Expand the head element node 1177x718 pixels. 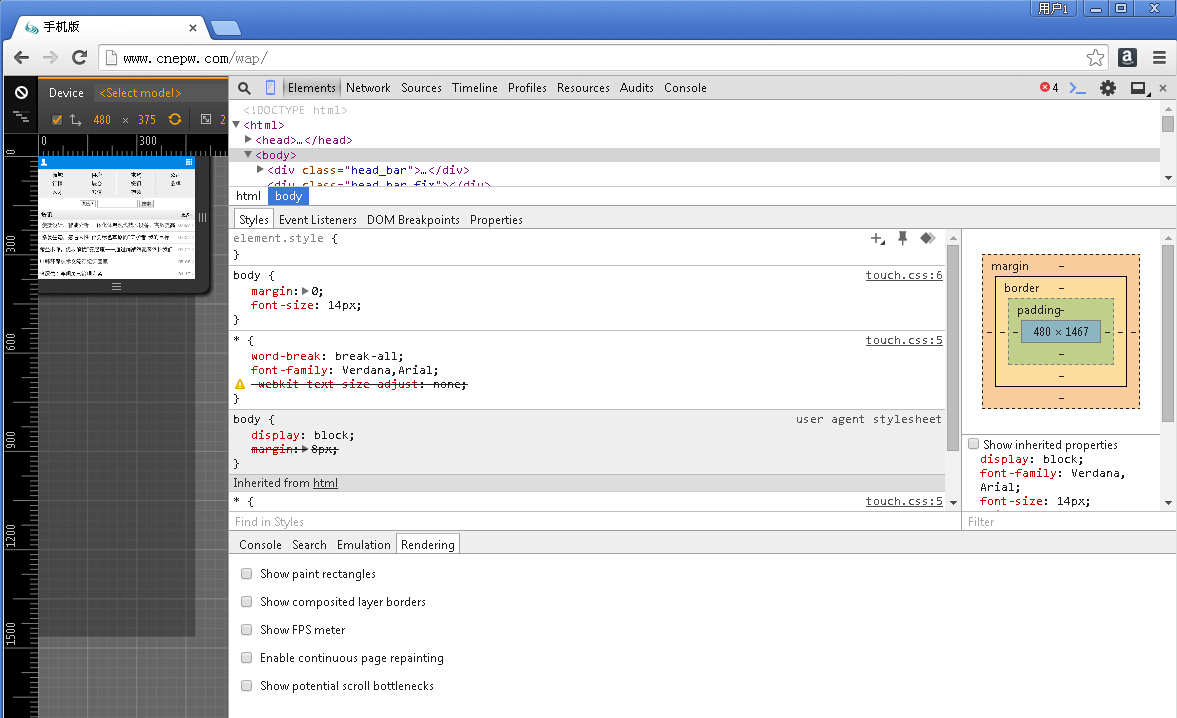(x=248, y=140)
